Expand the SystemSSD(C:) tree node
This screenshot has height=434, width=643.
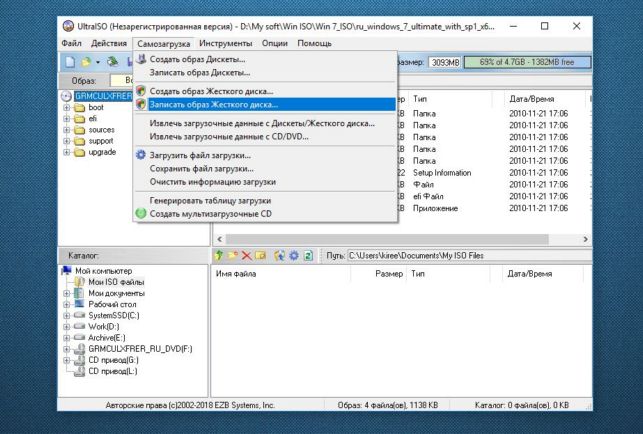pyautogui.click(x=66, y=315)
